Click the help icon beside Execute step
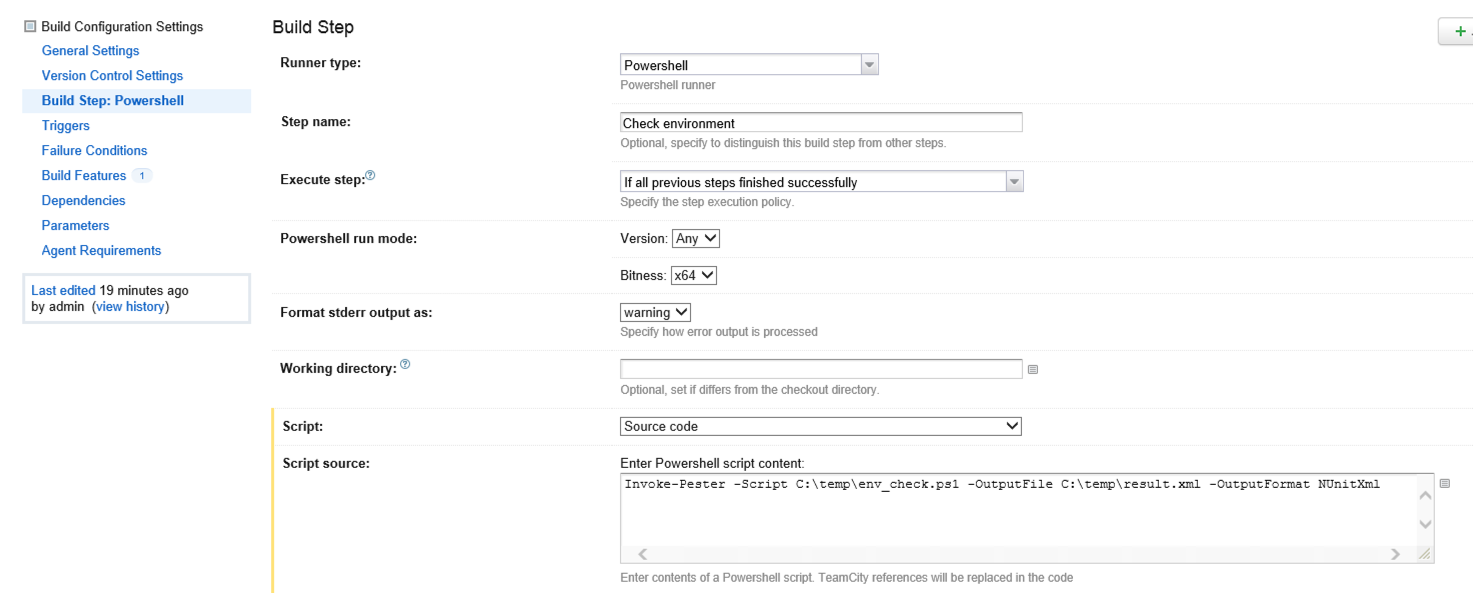This screenshot has height=593, width=1473. [x=370, y=175]
